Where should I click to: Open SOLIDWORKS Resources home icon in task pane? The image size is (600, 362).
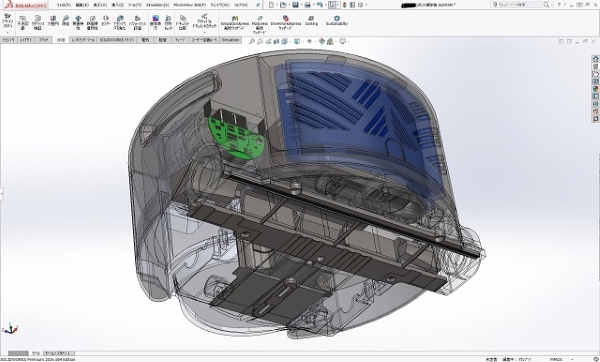coord(595,59)
